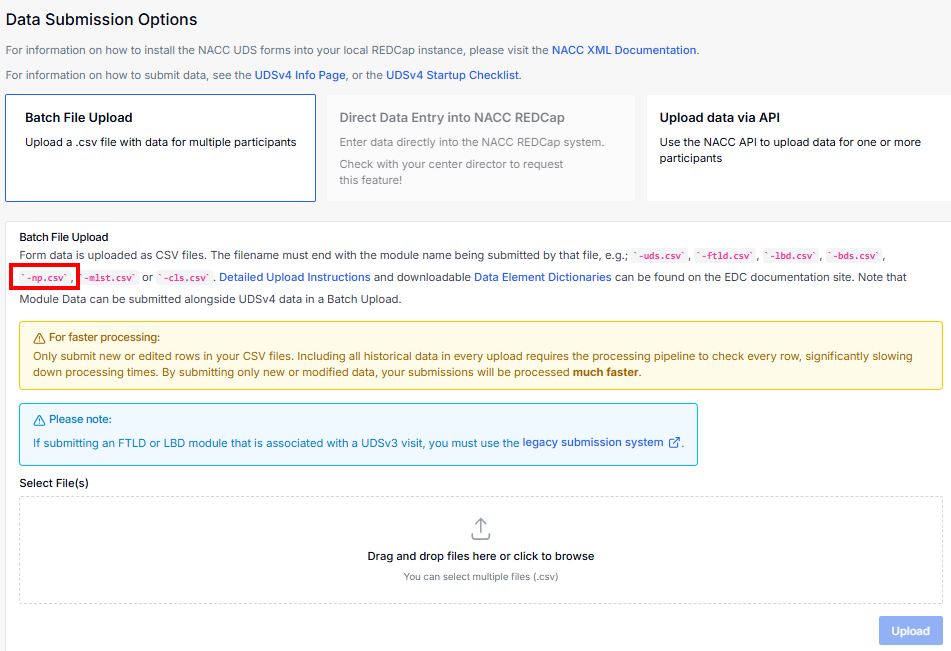Click the `-uds.csv` code snippet
This screenshot has height=651, width=951.
click(658, 256)
